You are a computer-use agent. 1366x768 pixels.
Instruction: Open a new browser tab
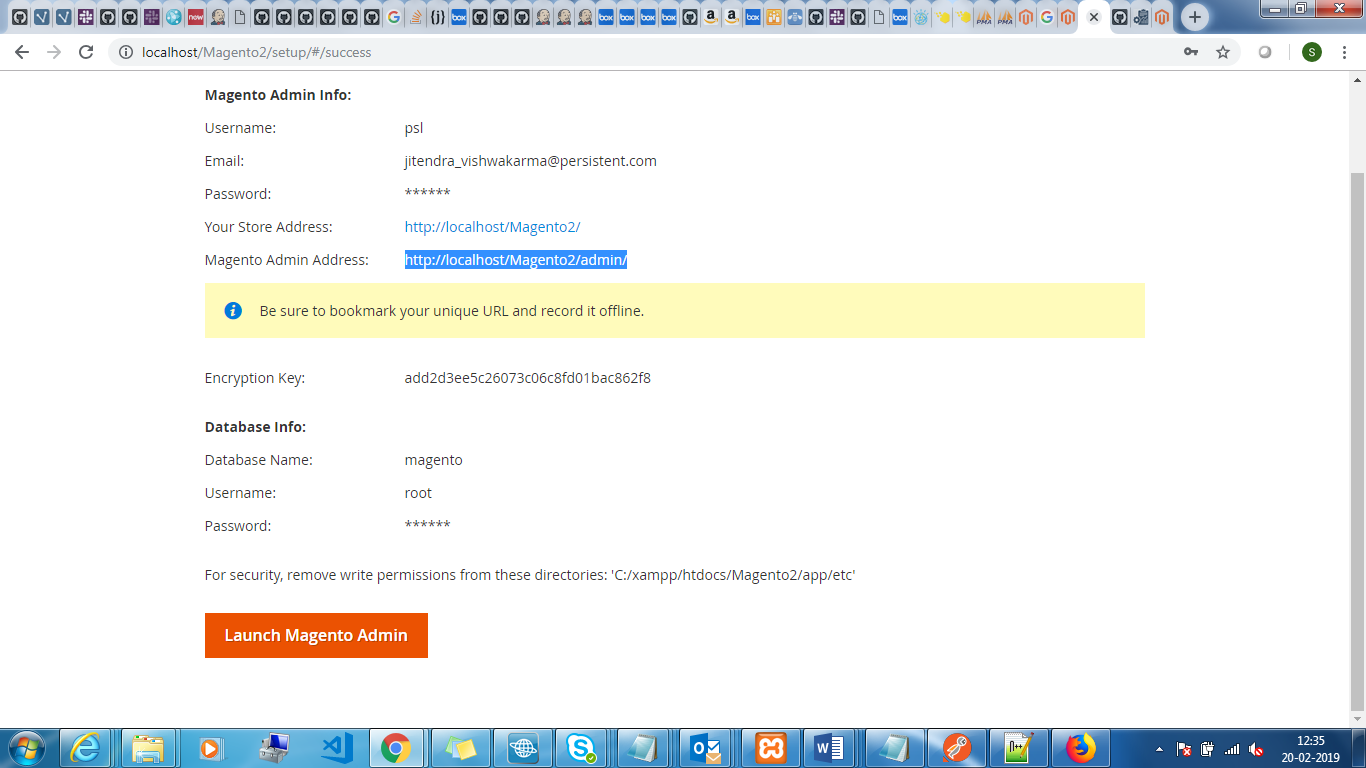1194,17
